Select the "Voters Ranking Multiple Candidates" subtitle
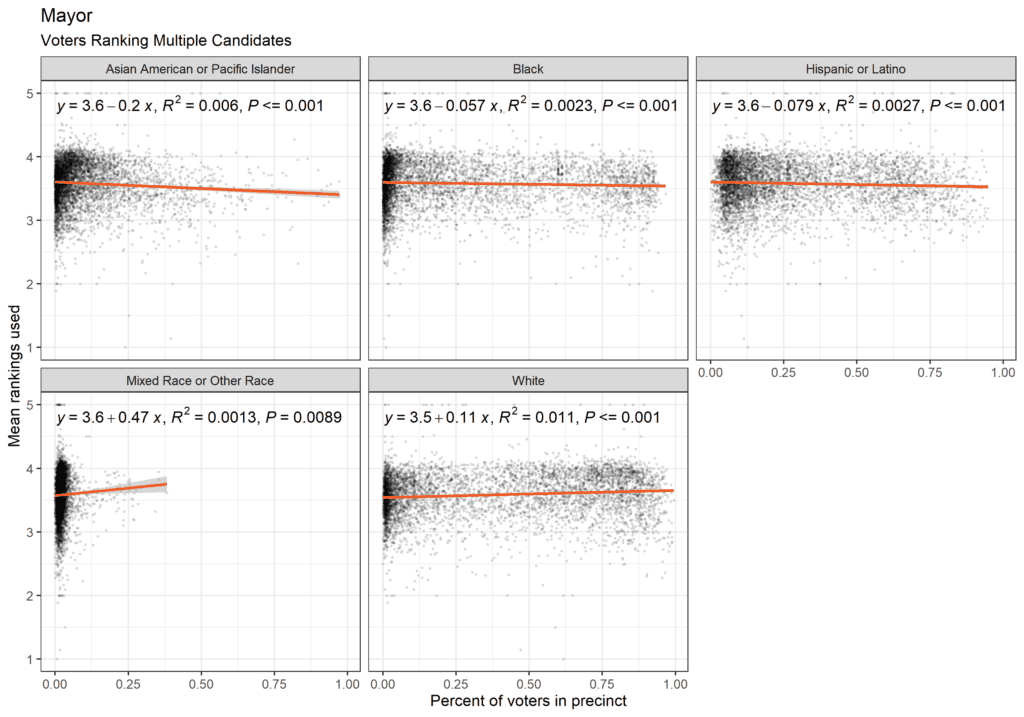 [x=165, y=41]
